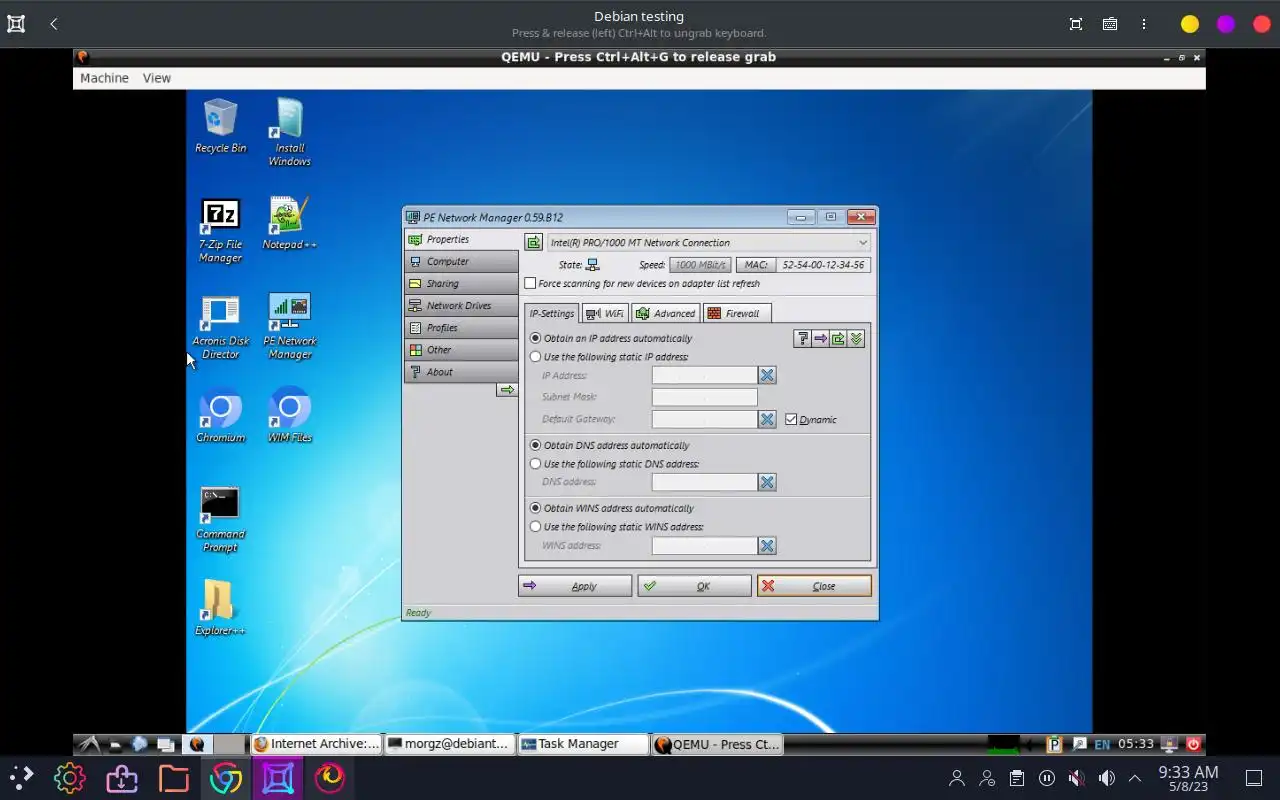Viewport: 1280px width, 800px height.
Task: Open the 7-Zip File Manager icon
Action: pyautogui.click(x=220, y=231)
